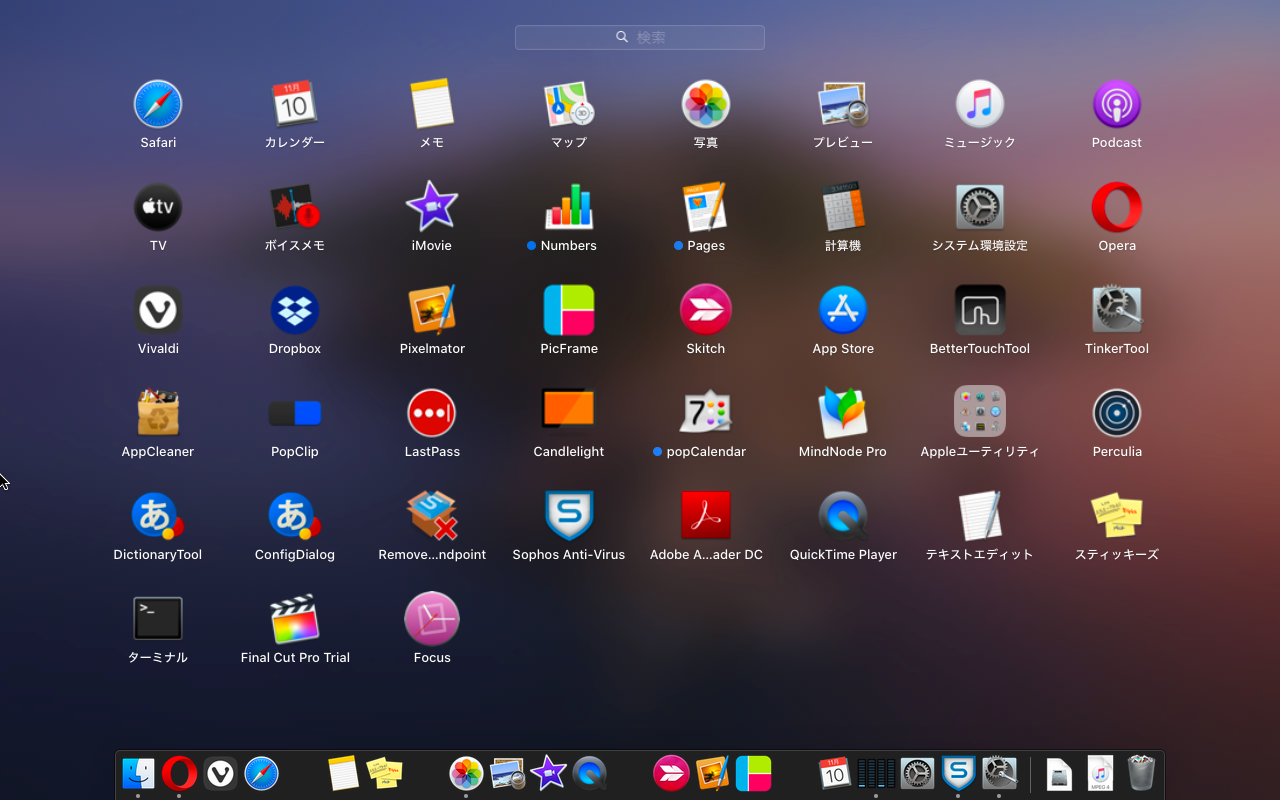Open the ミュージック app
This screenshot has width=1280, height=800.
980,104
